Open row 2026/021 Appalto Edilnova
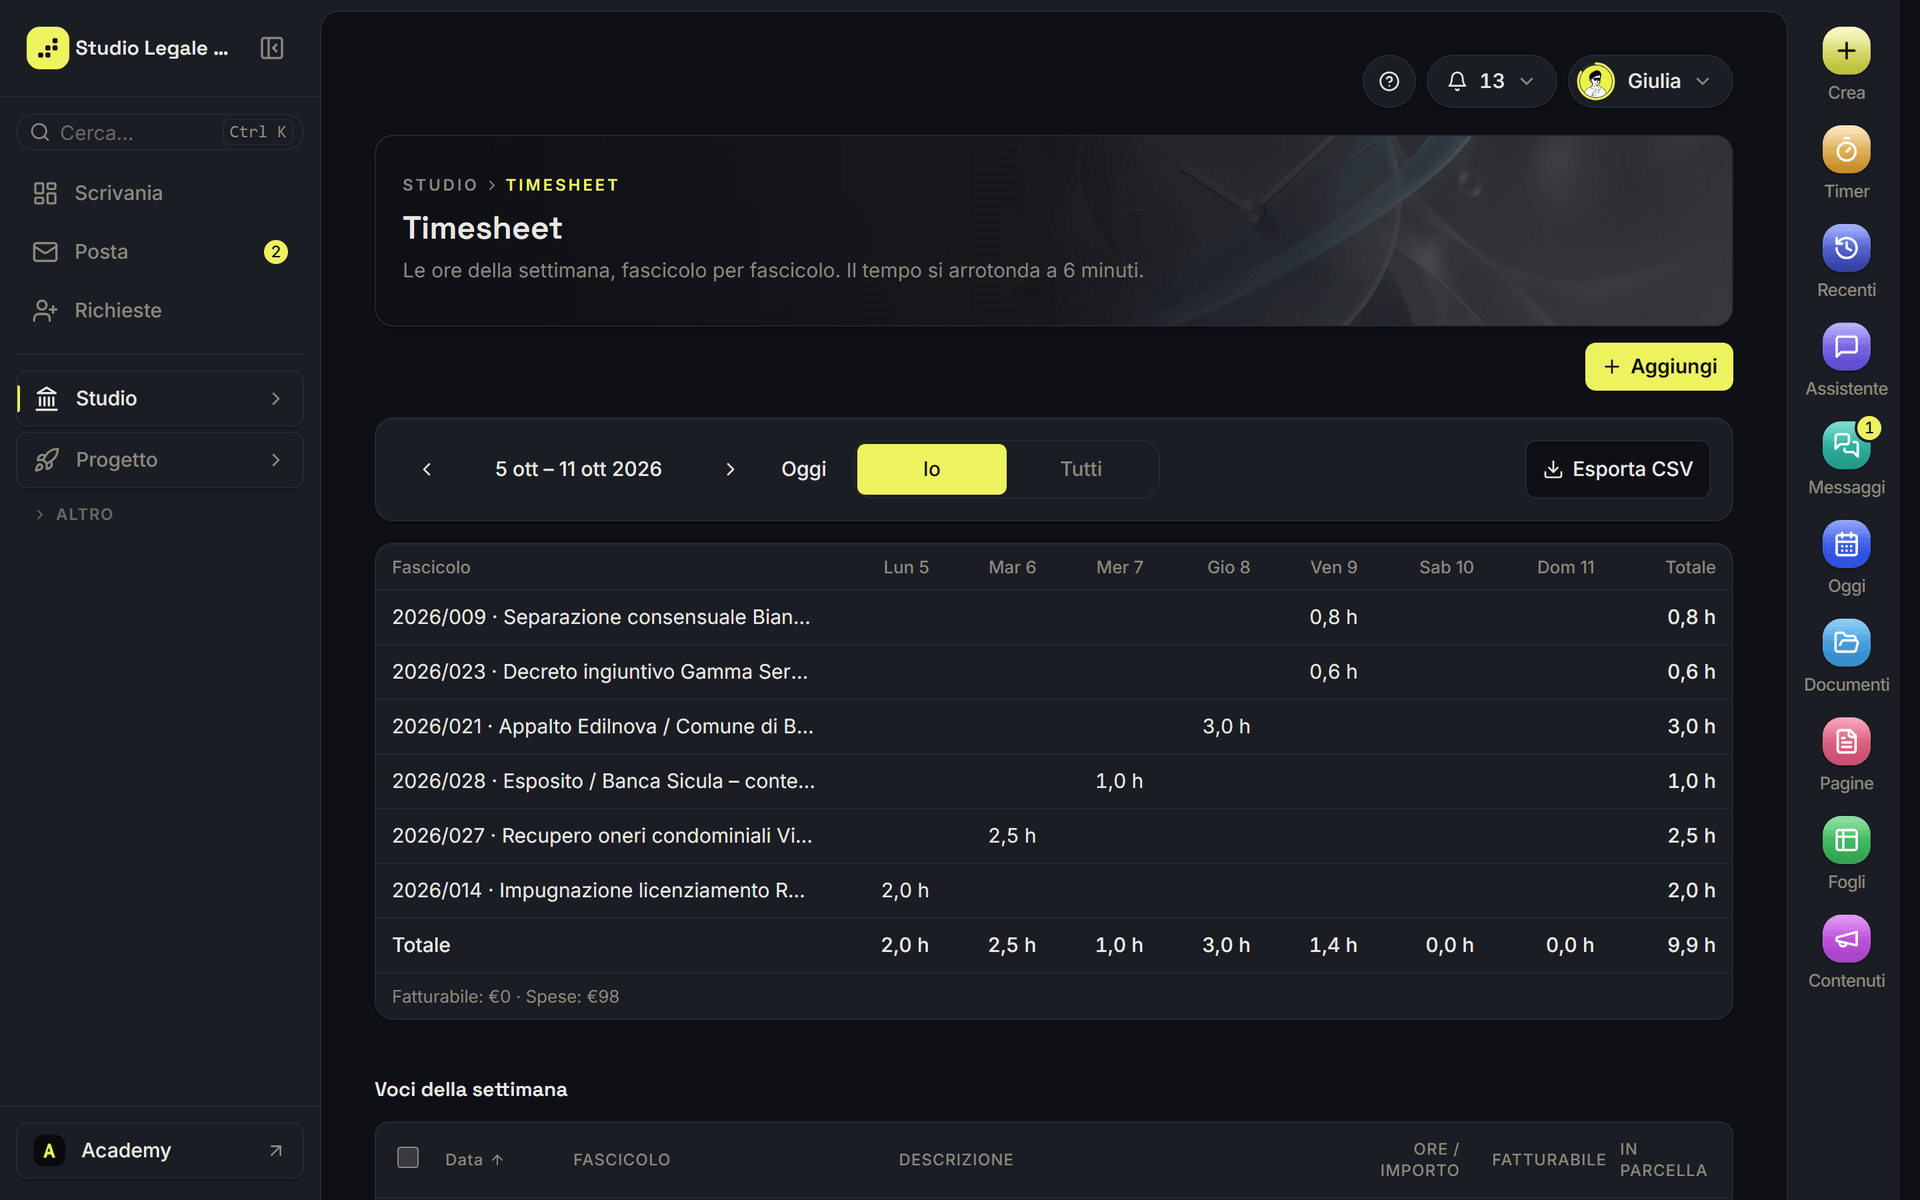 pos(1053,727)
